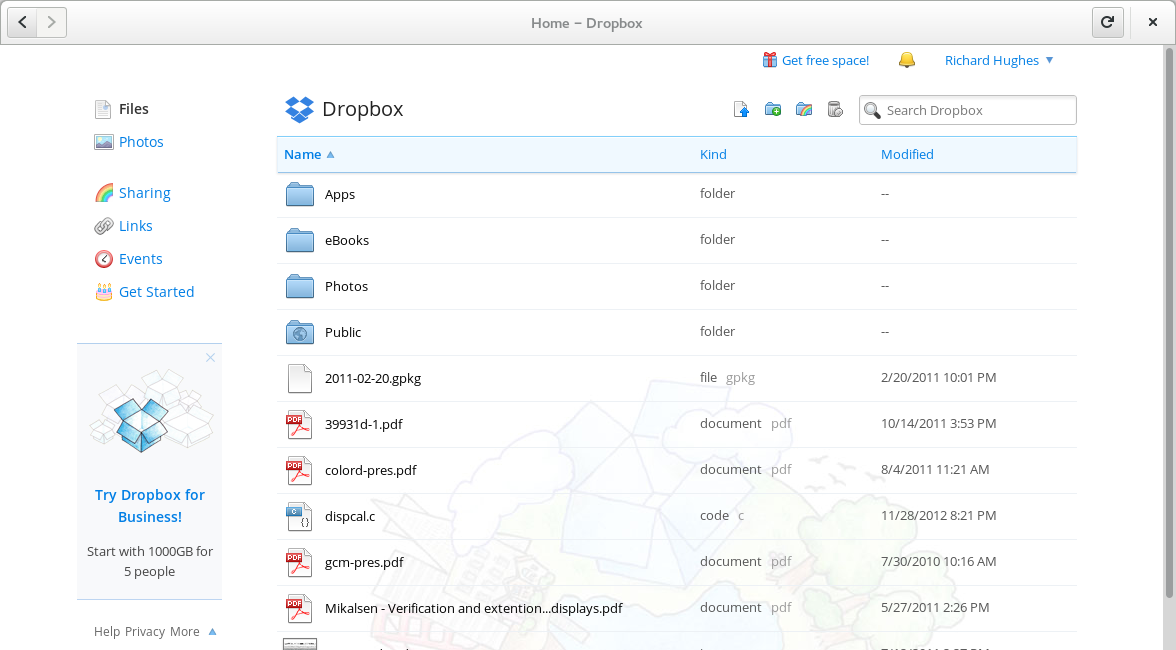Select the colord-pres.pdf file name
The height and width of the screenshot is (650, 1176).
point(370,470)
